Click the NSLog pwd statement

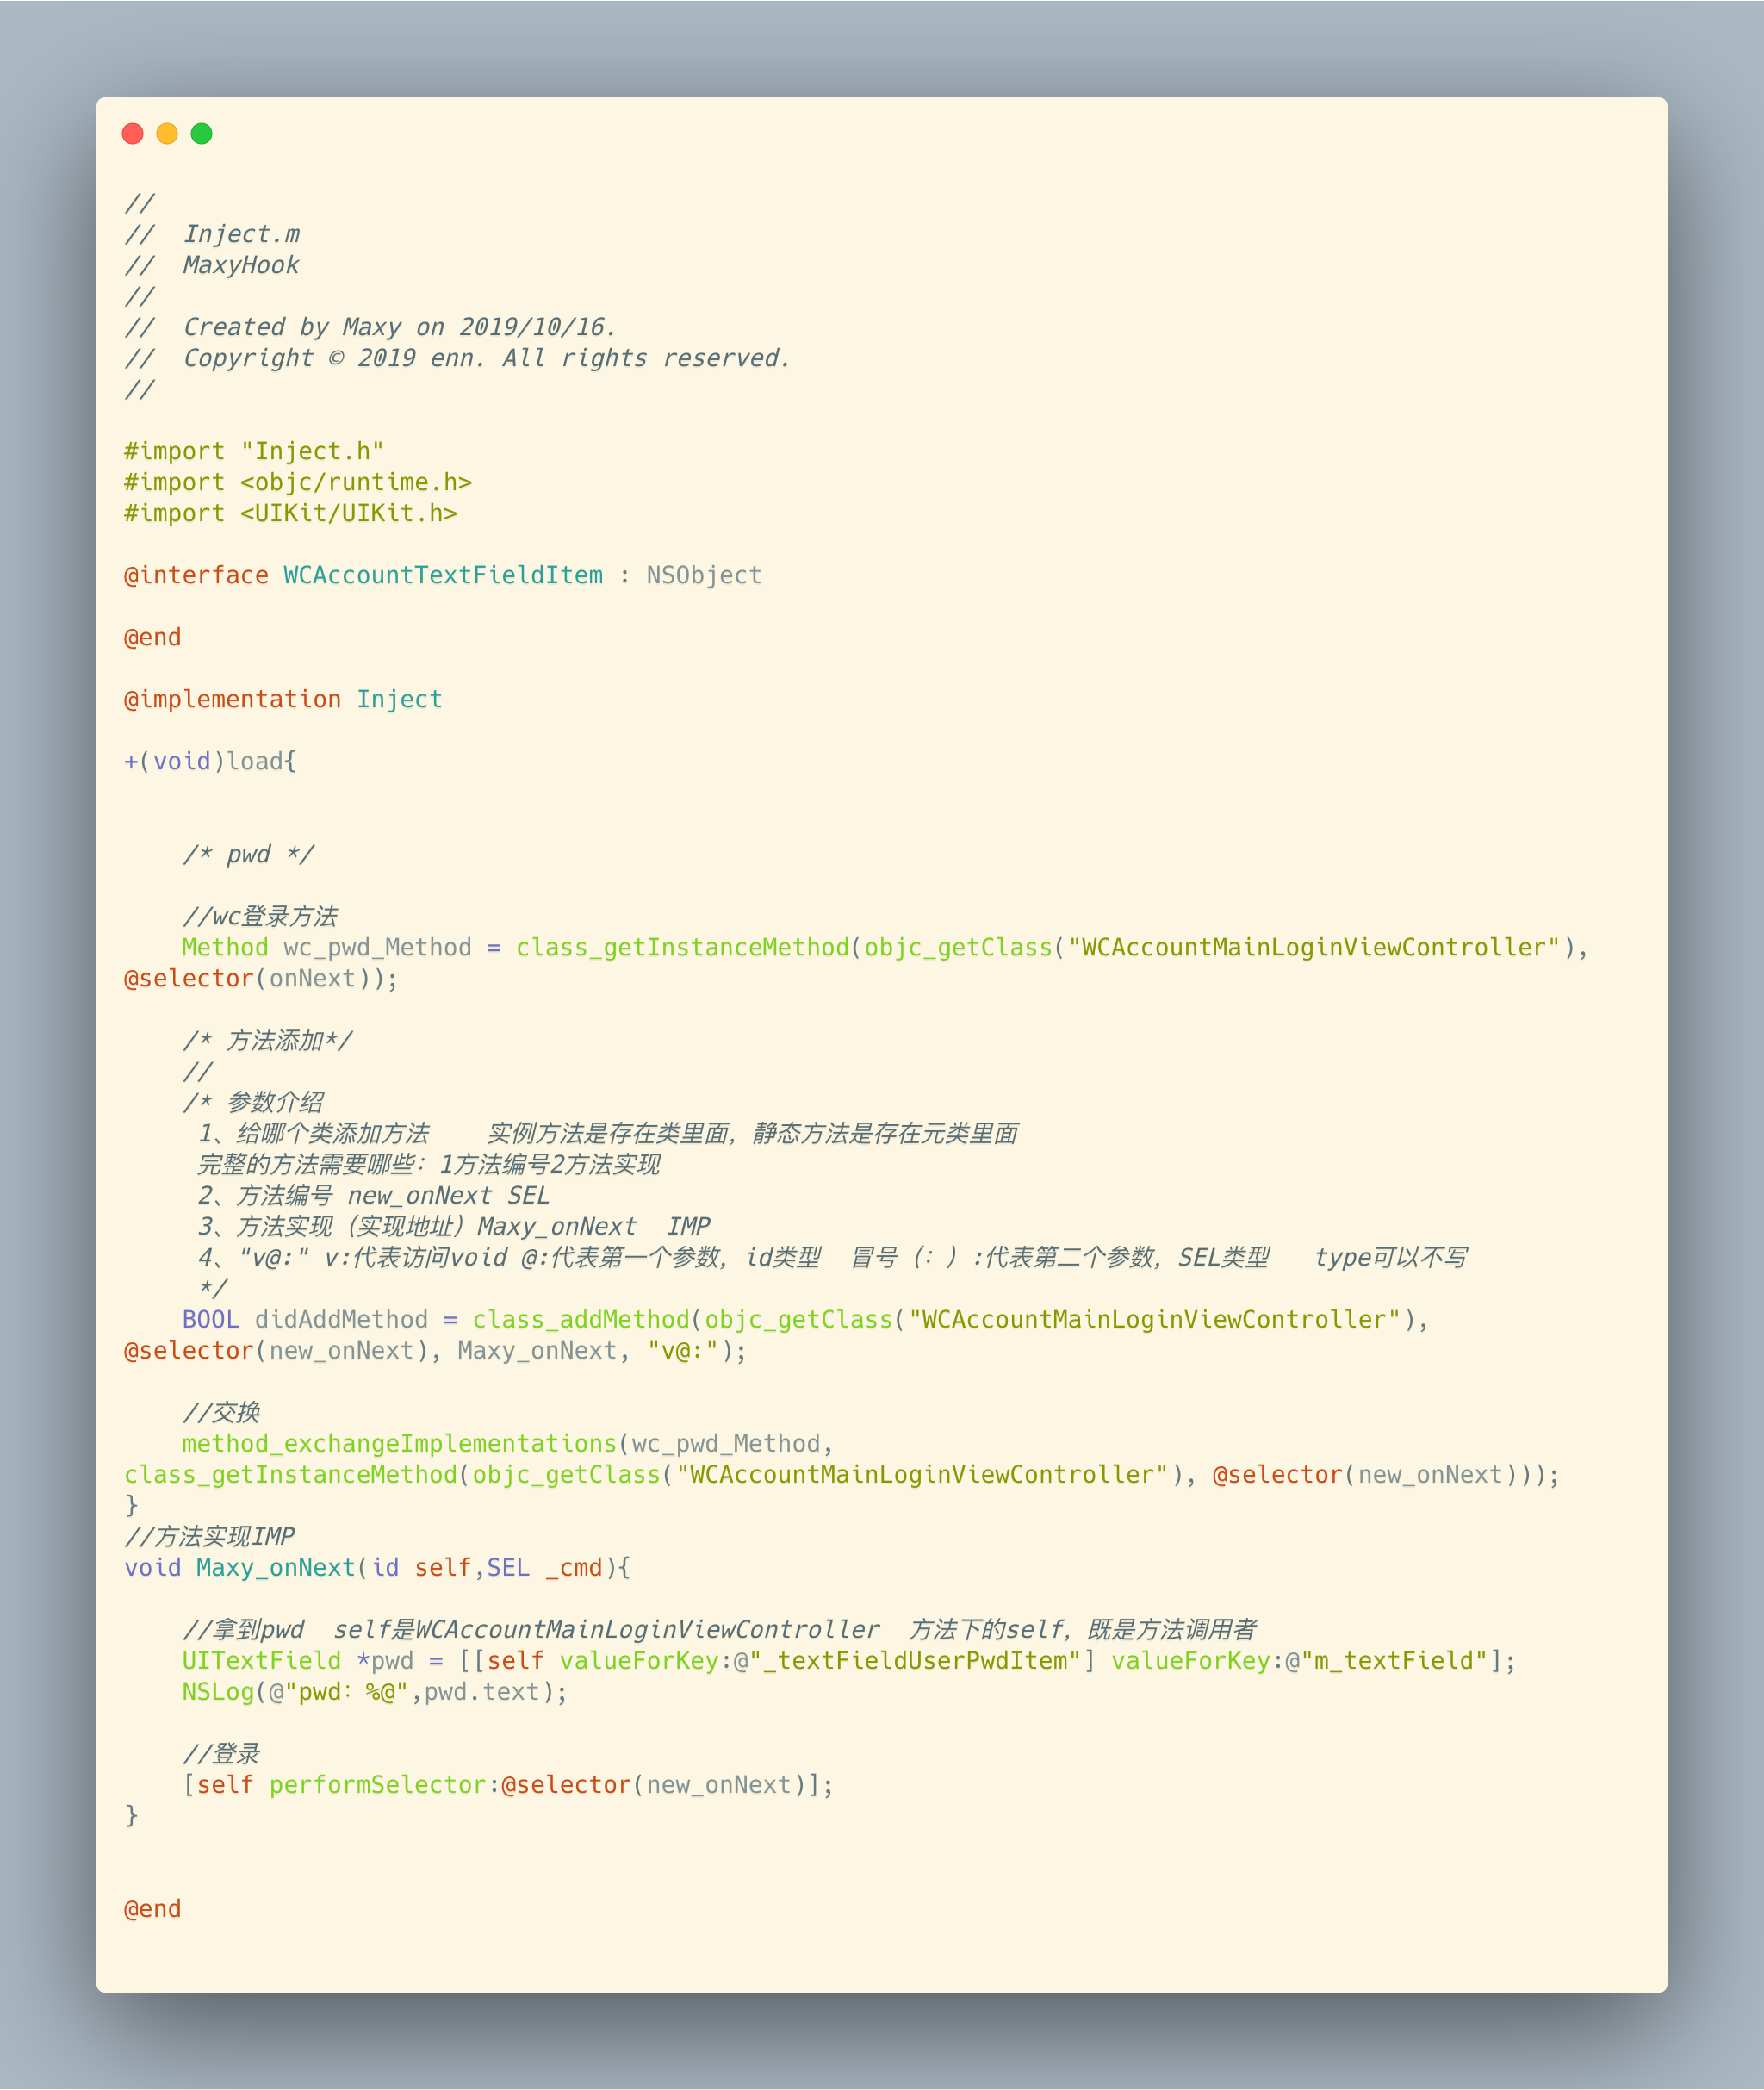click(x=374, y=1691)
